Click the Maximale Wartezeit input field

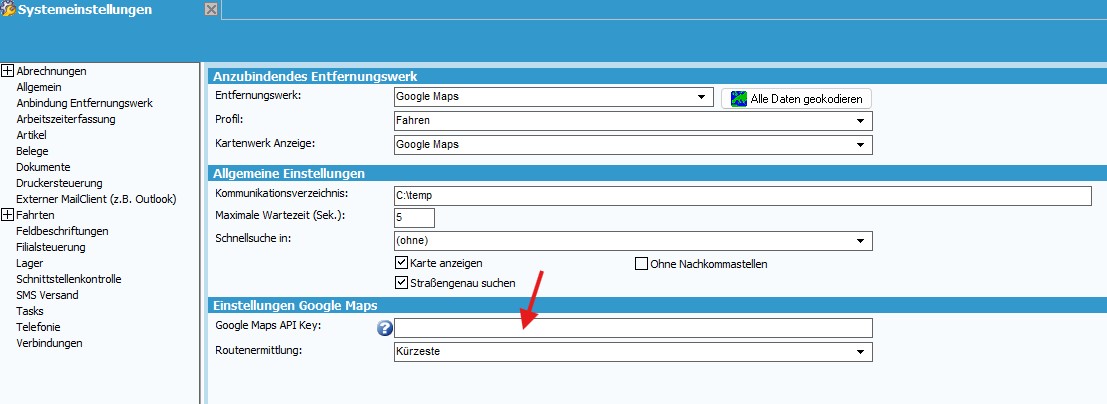pos(414,217)
